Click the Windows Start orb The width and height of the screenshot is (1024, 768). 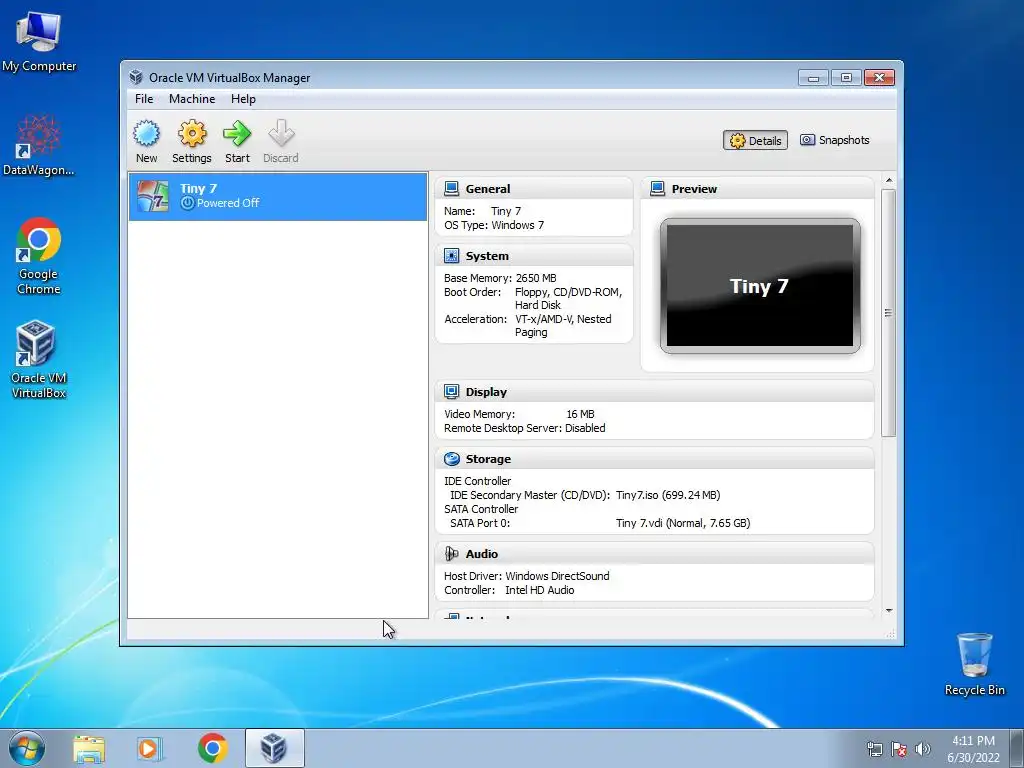27,748
